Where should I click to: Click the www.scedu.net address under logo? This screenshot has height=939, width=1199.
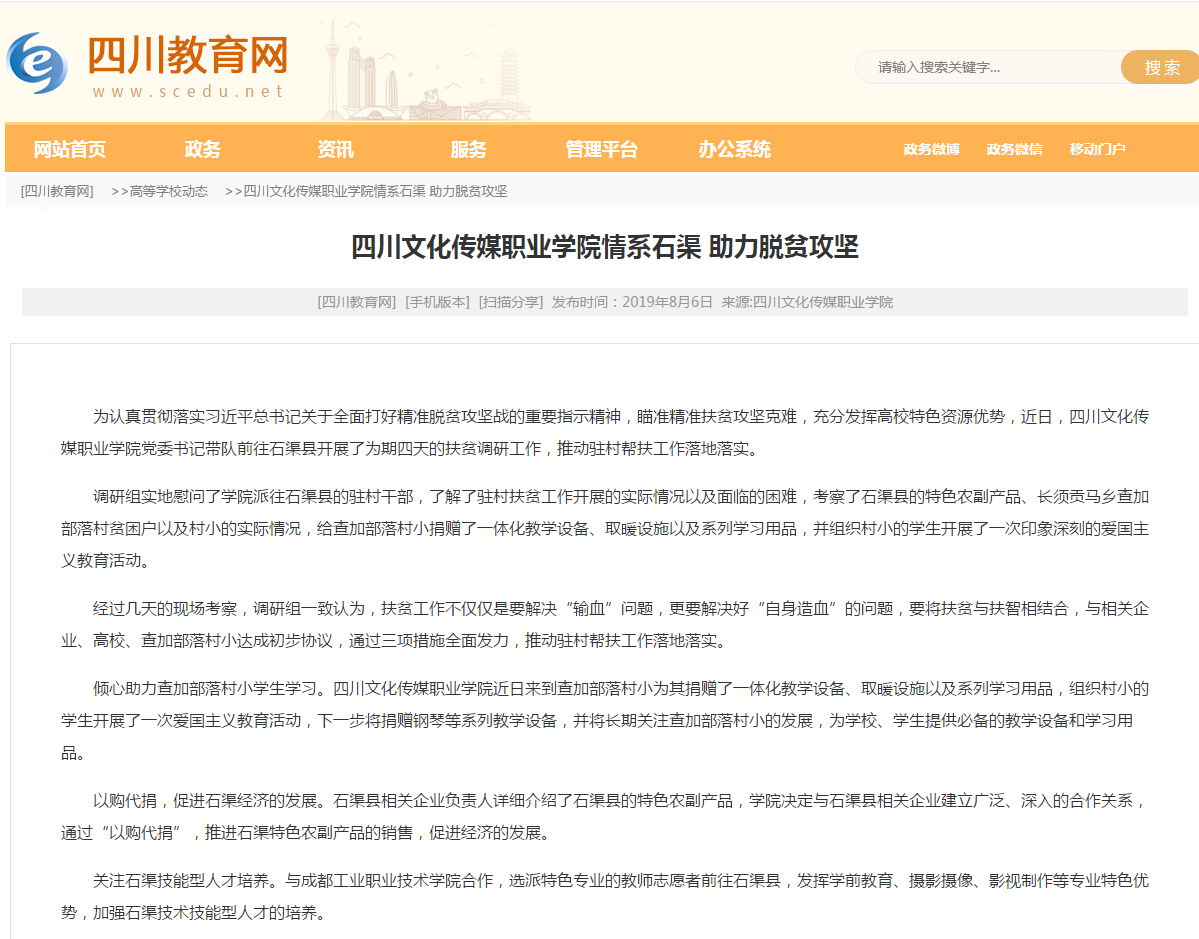click(188, 91)
